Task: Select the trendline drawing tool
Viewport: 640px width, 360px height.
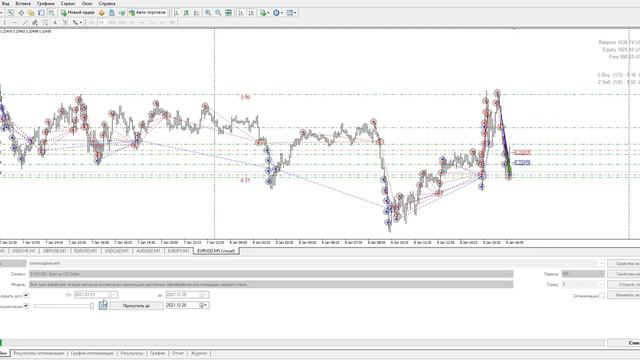Action: (25, 22)
